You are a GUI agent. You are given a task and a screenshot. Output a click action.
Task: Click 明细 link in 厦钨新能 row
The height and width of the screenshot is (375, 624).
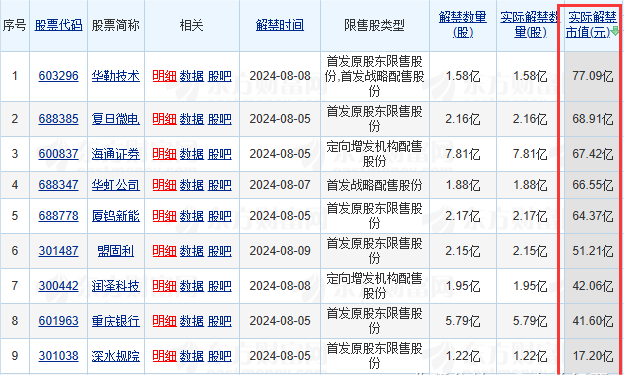(164, 216)
